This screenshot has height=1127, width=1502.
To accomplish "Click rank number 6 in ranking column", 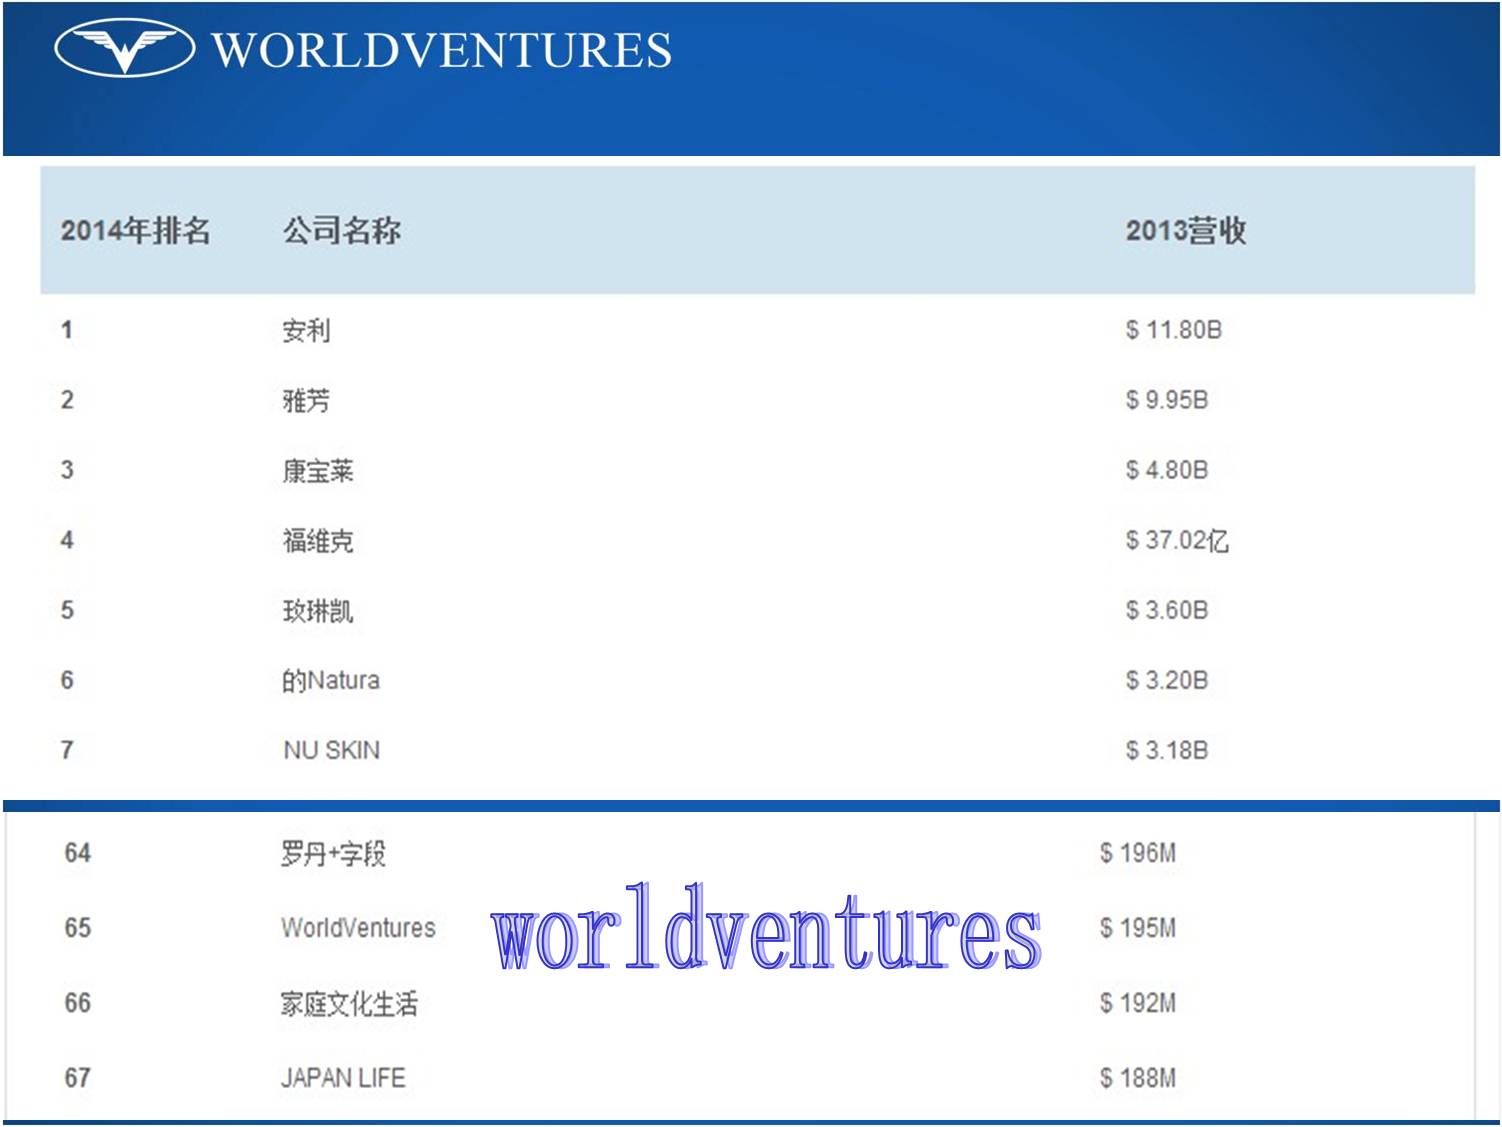I will coord(67,680).
